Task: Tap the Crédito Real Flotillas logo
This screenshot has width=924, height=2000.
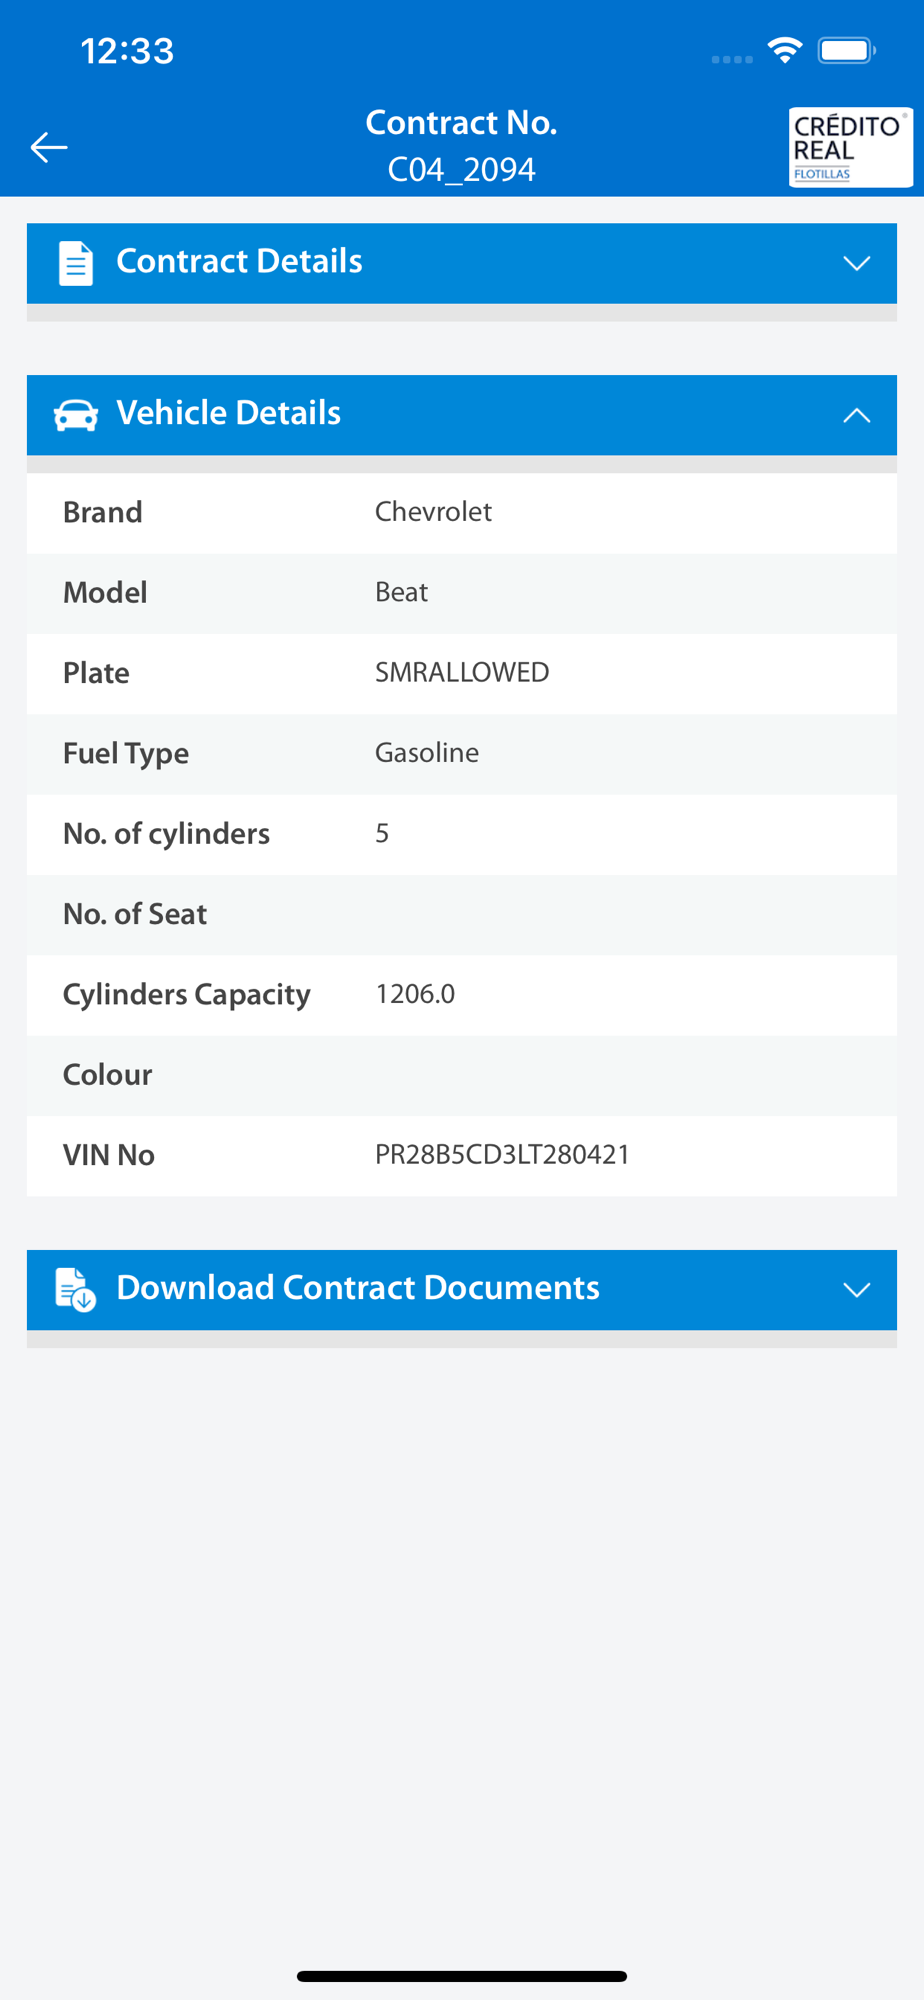Action: [x=849, y=147]
